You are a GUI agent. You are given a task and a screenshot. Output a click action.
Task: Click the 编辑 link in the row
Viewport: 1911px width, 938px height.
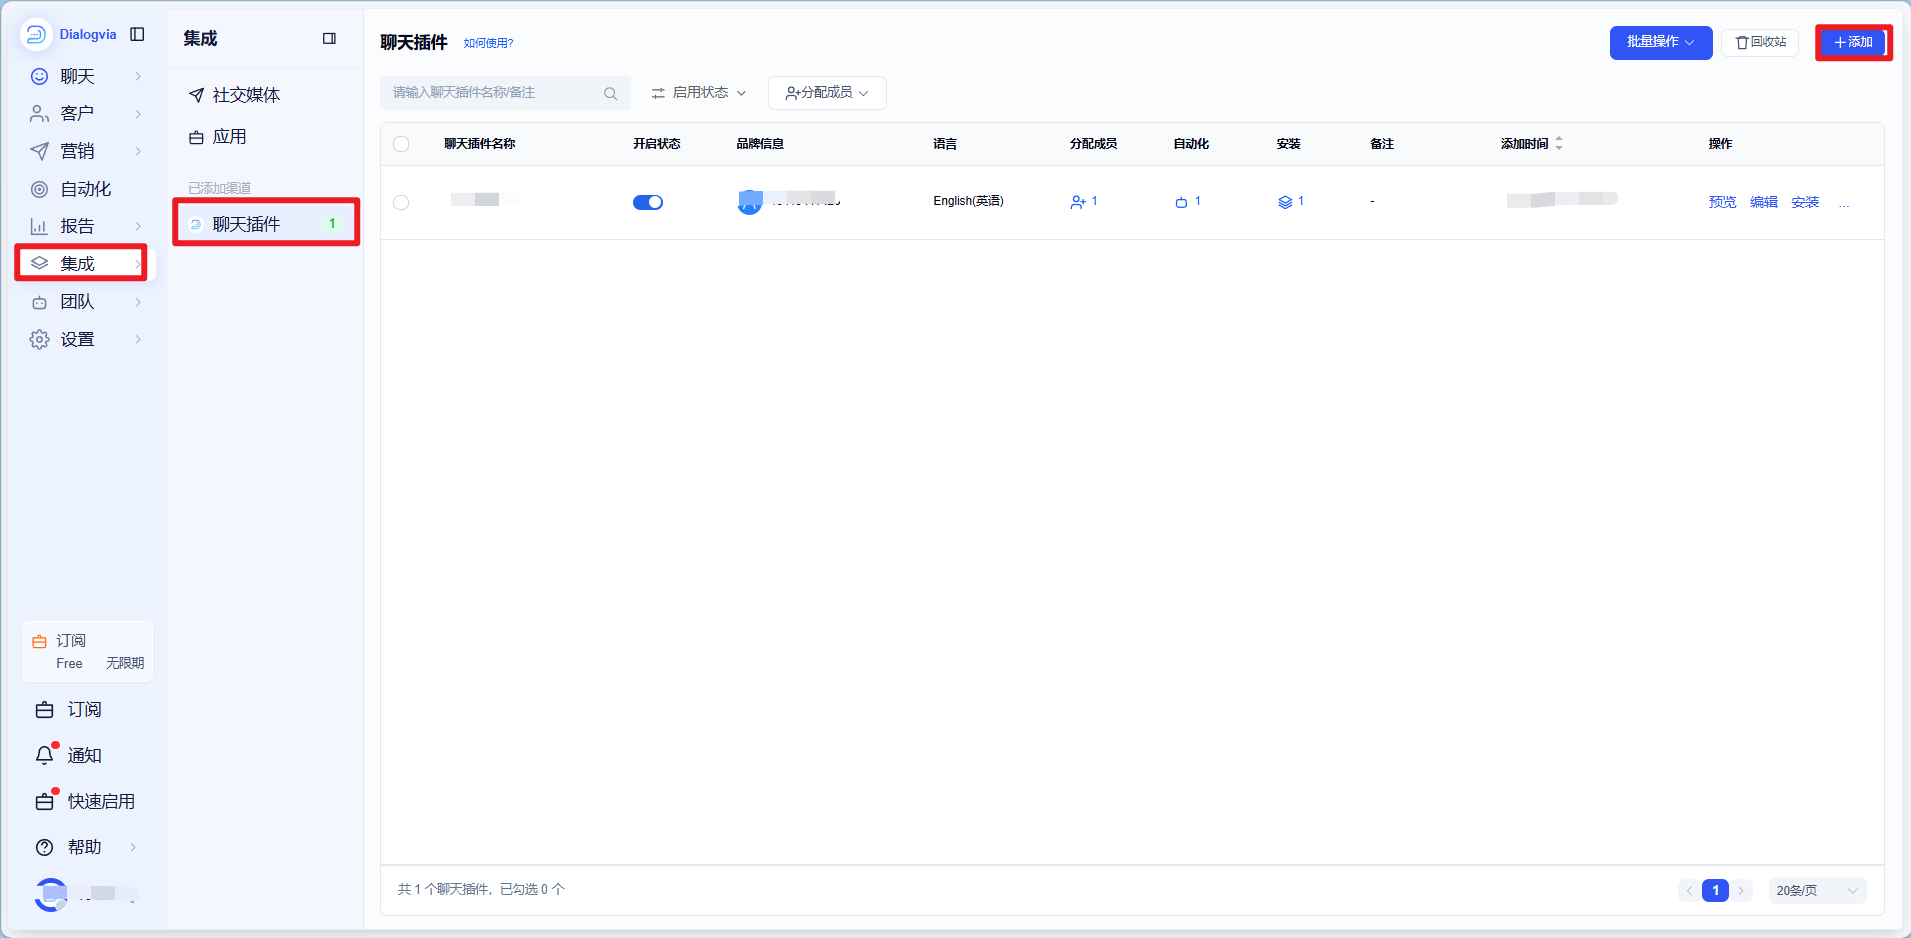pyautogui.click(x=1764, y=202)
